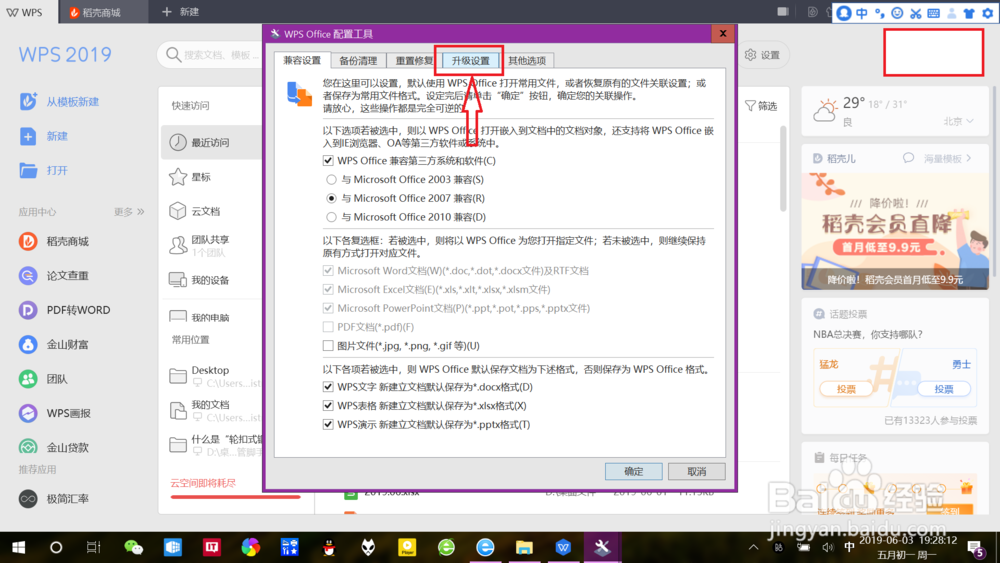The height and width of the screenshot is (563, 1000).
Task: Open File Explorer from the taskbar
Action: 524,547
